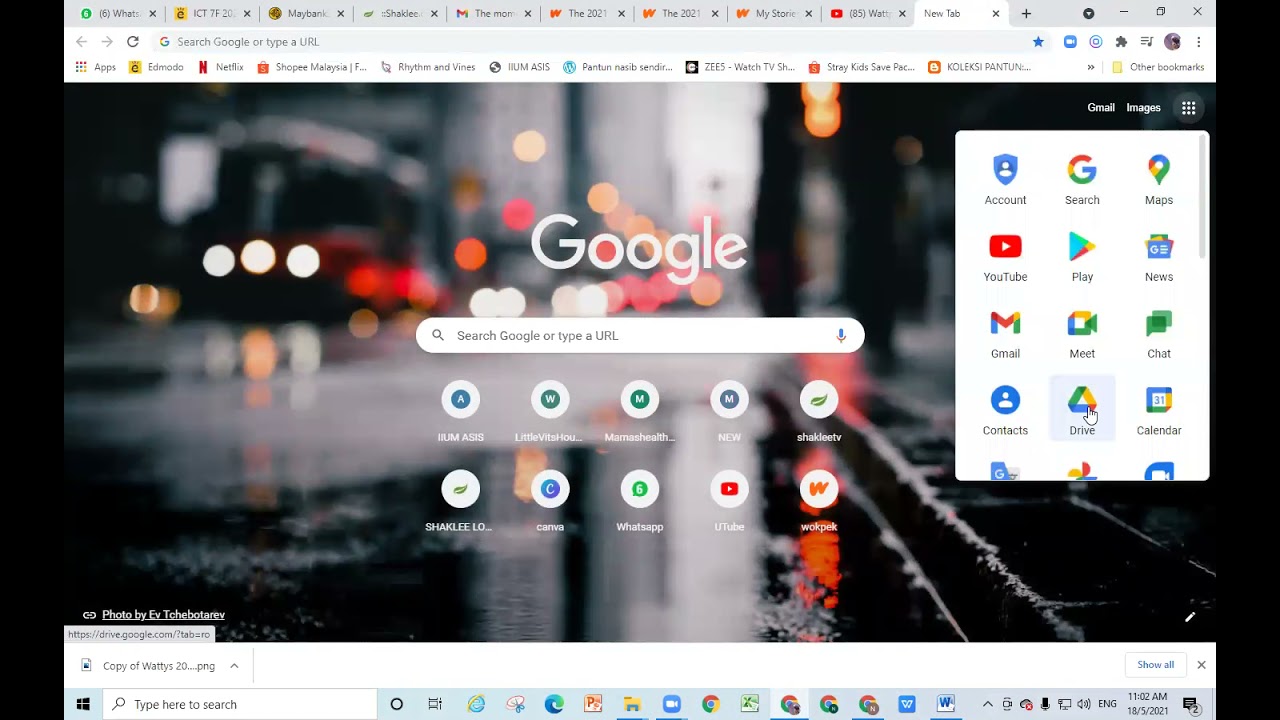1280x720 pixels.
Task: Open Chrome three-dot menu
Action: tap(1198, 42)
